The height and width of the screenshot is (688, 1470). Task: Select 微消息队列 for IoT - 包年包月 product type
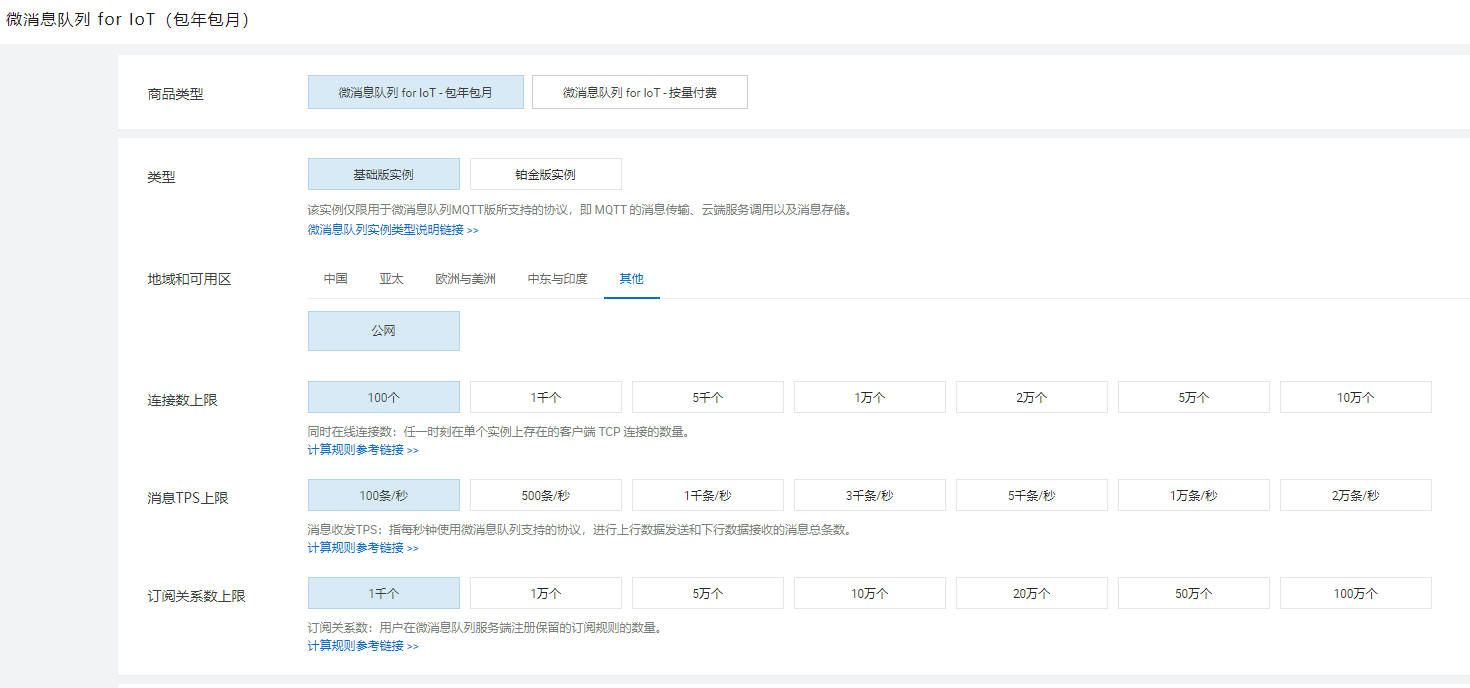[x=415, y=92]
